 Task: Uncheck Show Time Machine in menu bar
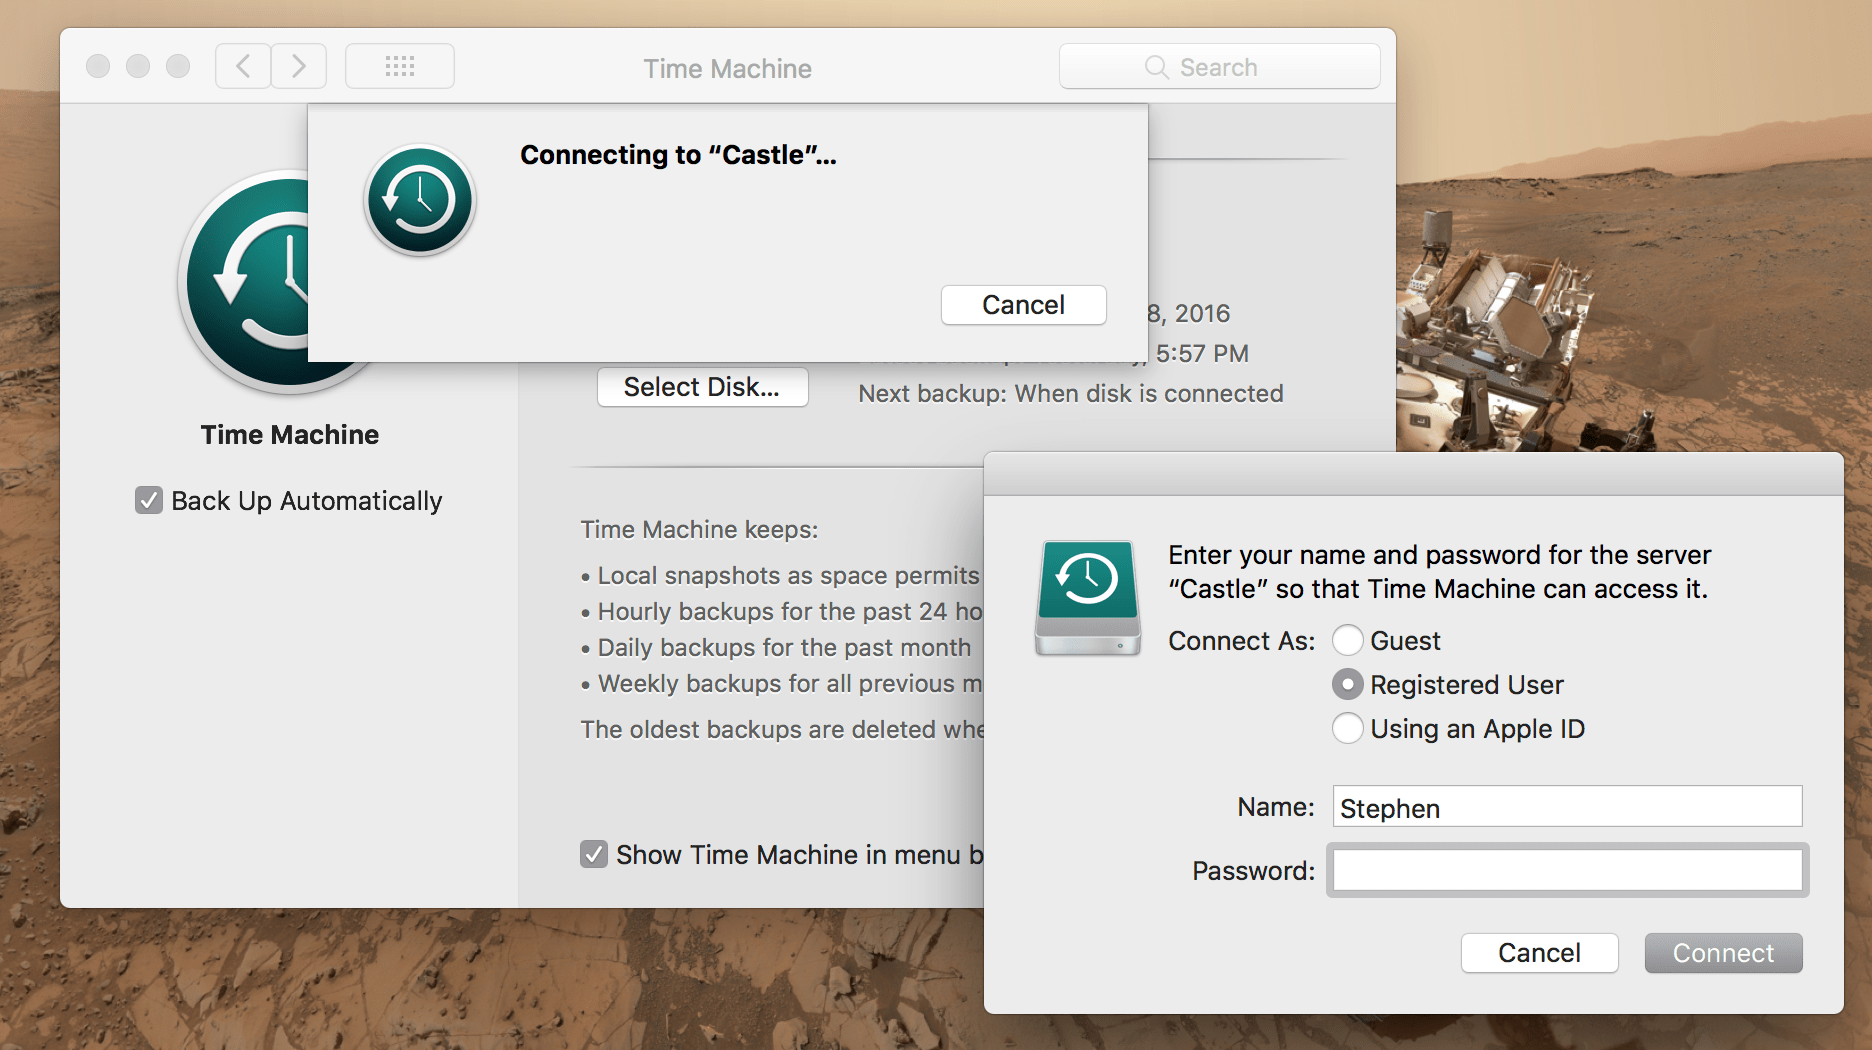click(593, 854)
